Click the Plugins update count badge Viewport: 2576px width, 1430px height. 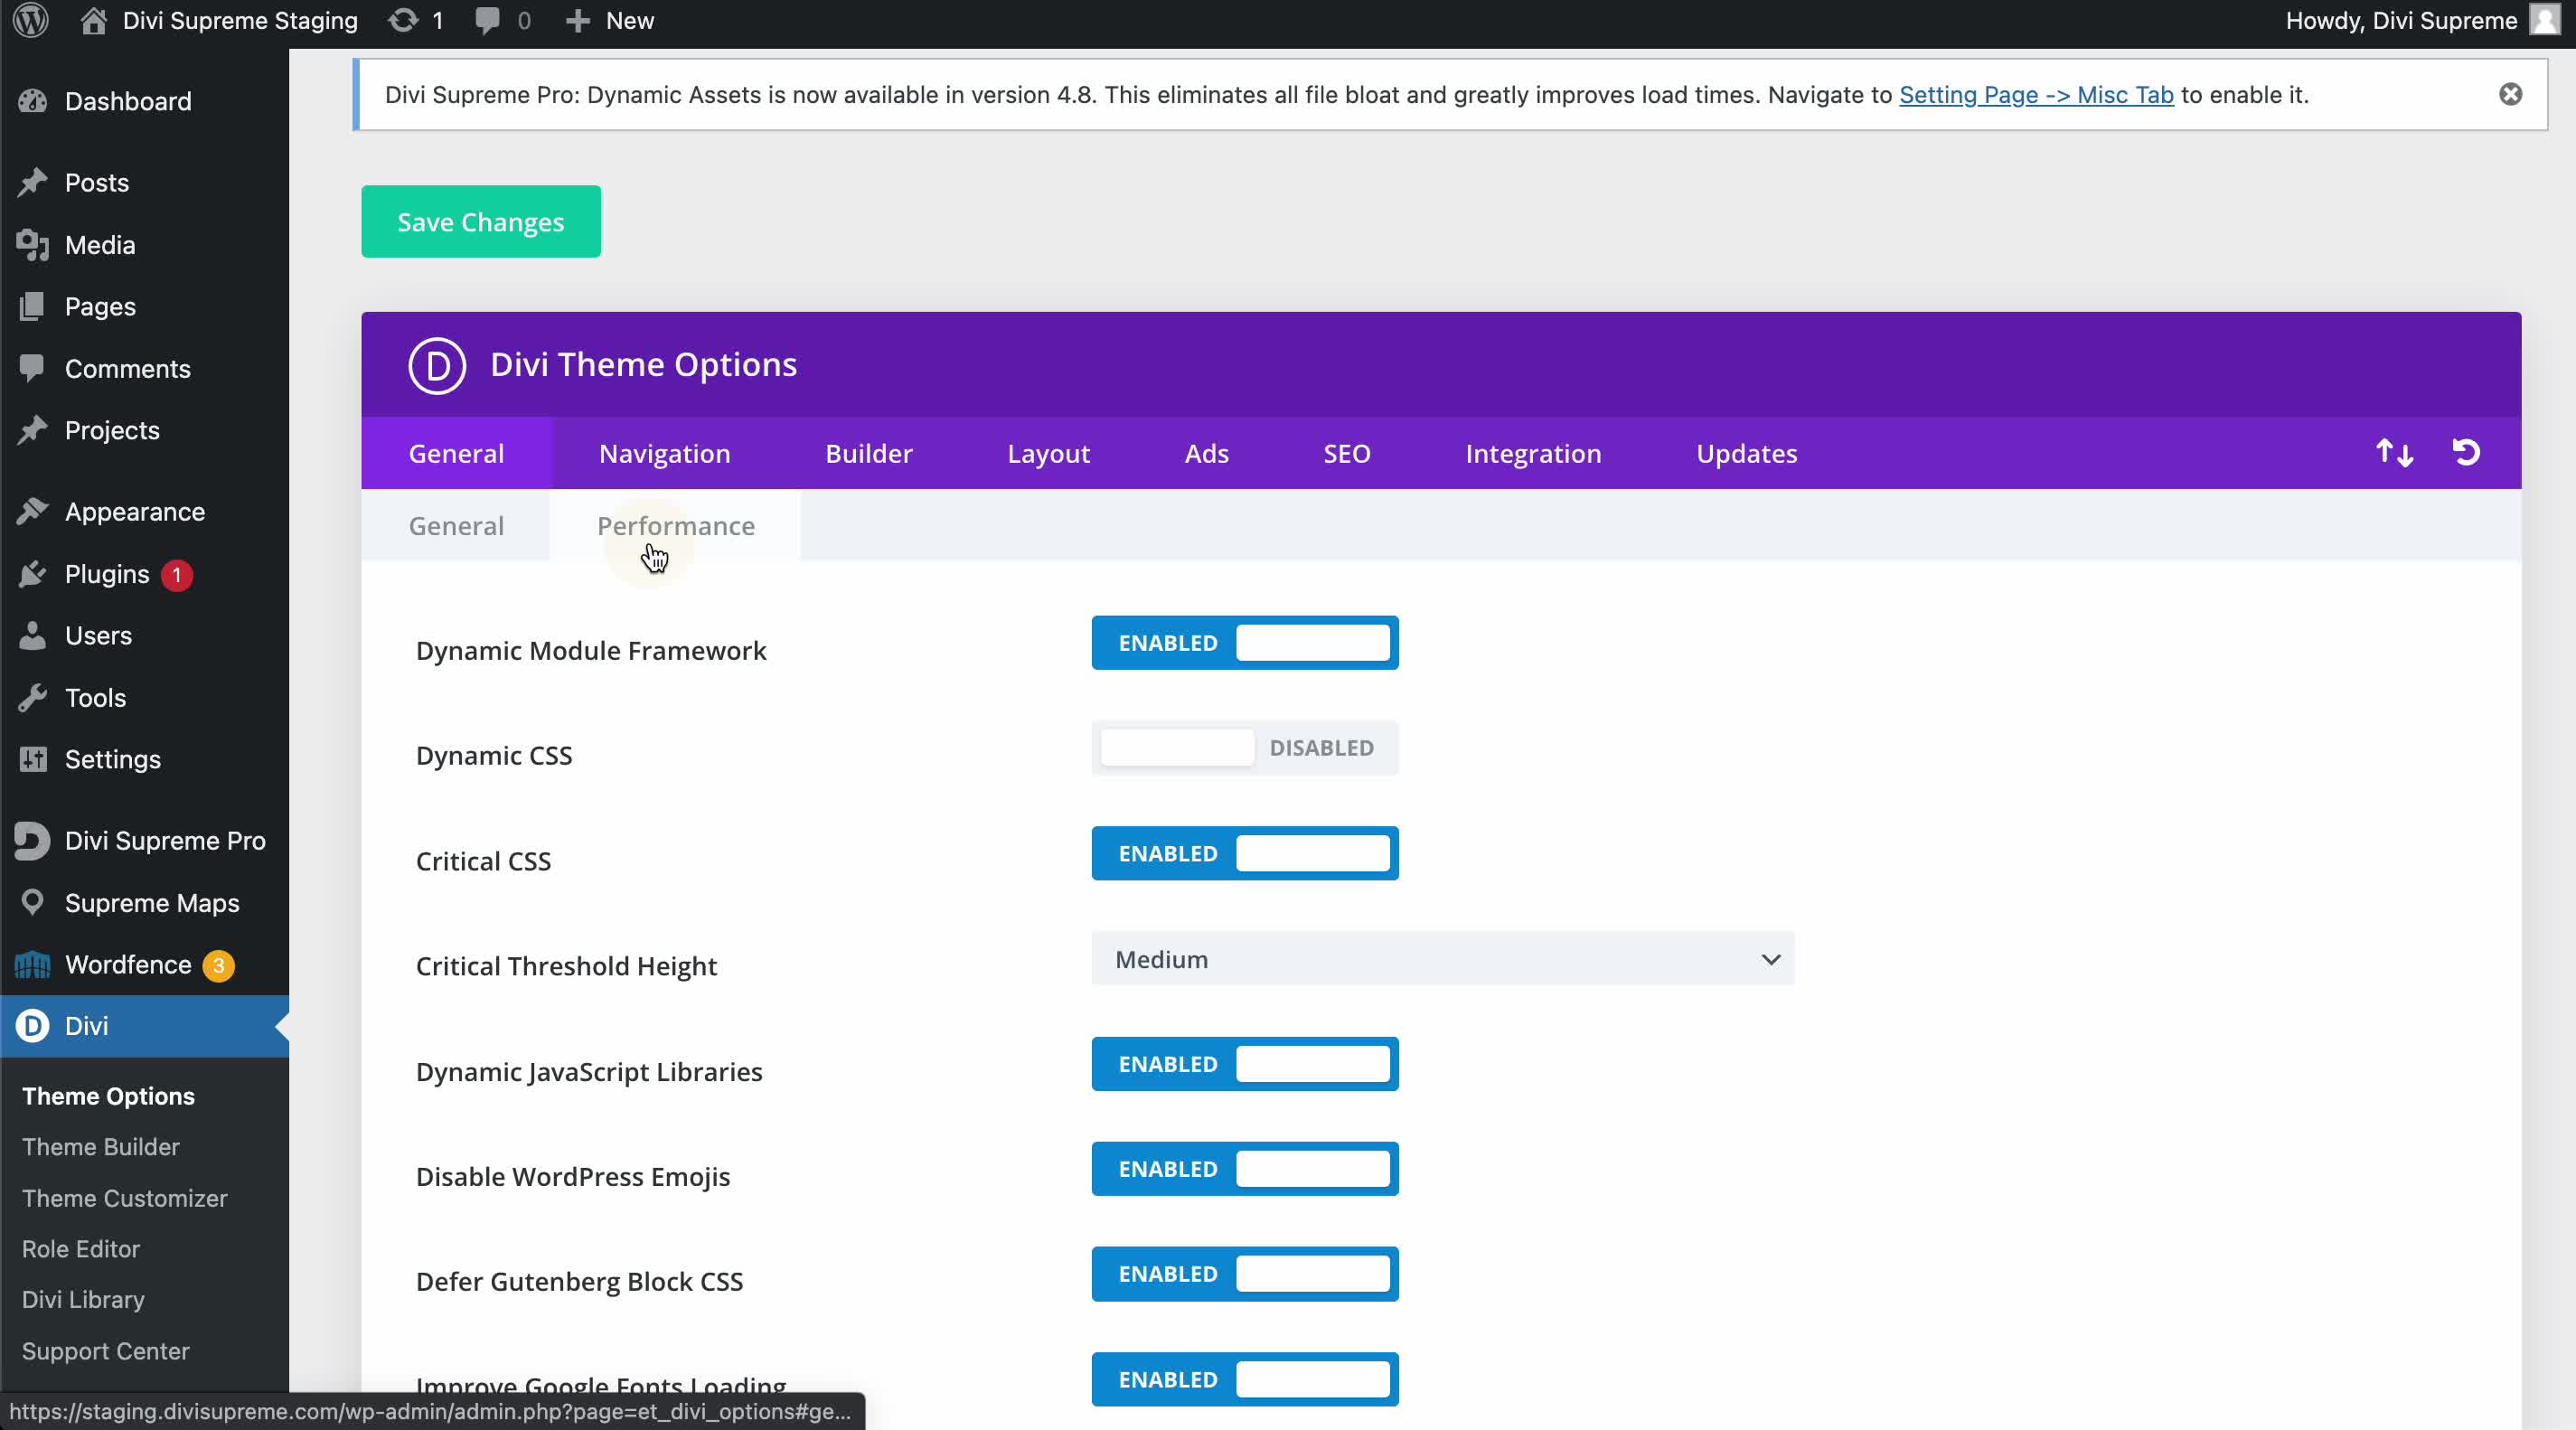click(177, 575)
